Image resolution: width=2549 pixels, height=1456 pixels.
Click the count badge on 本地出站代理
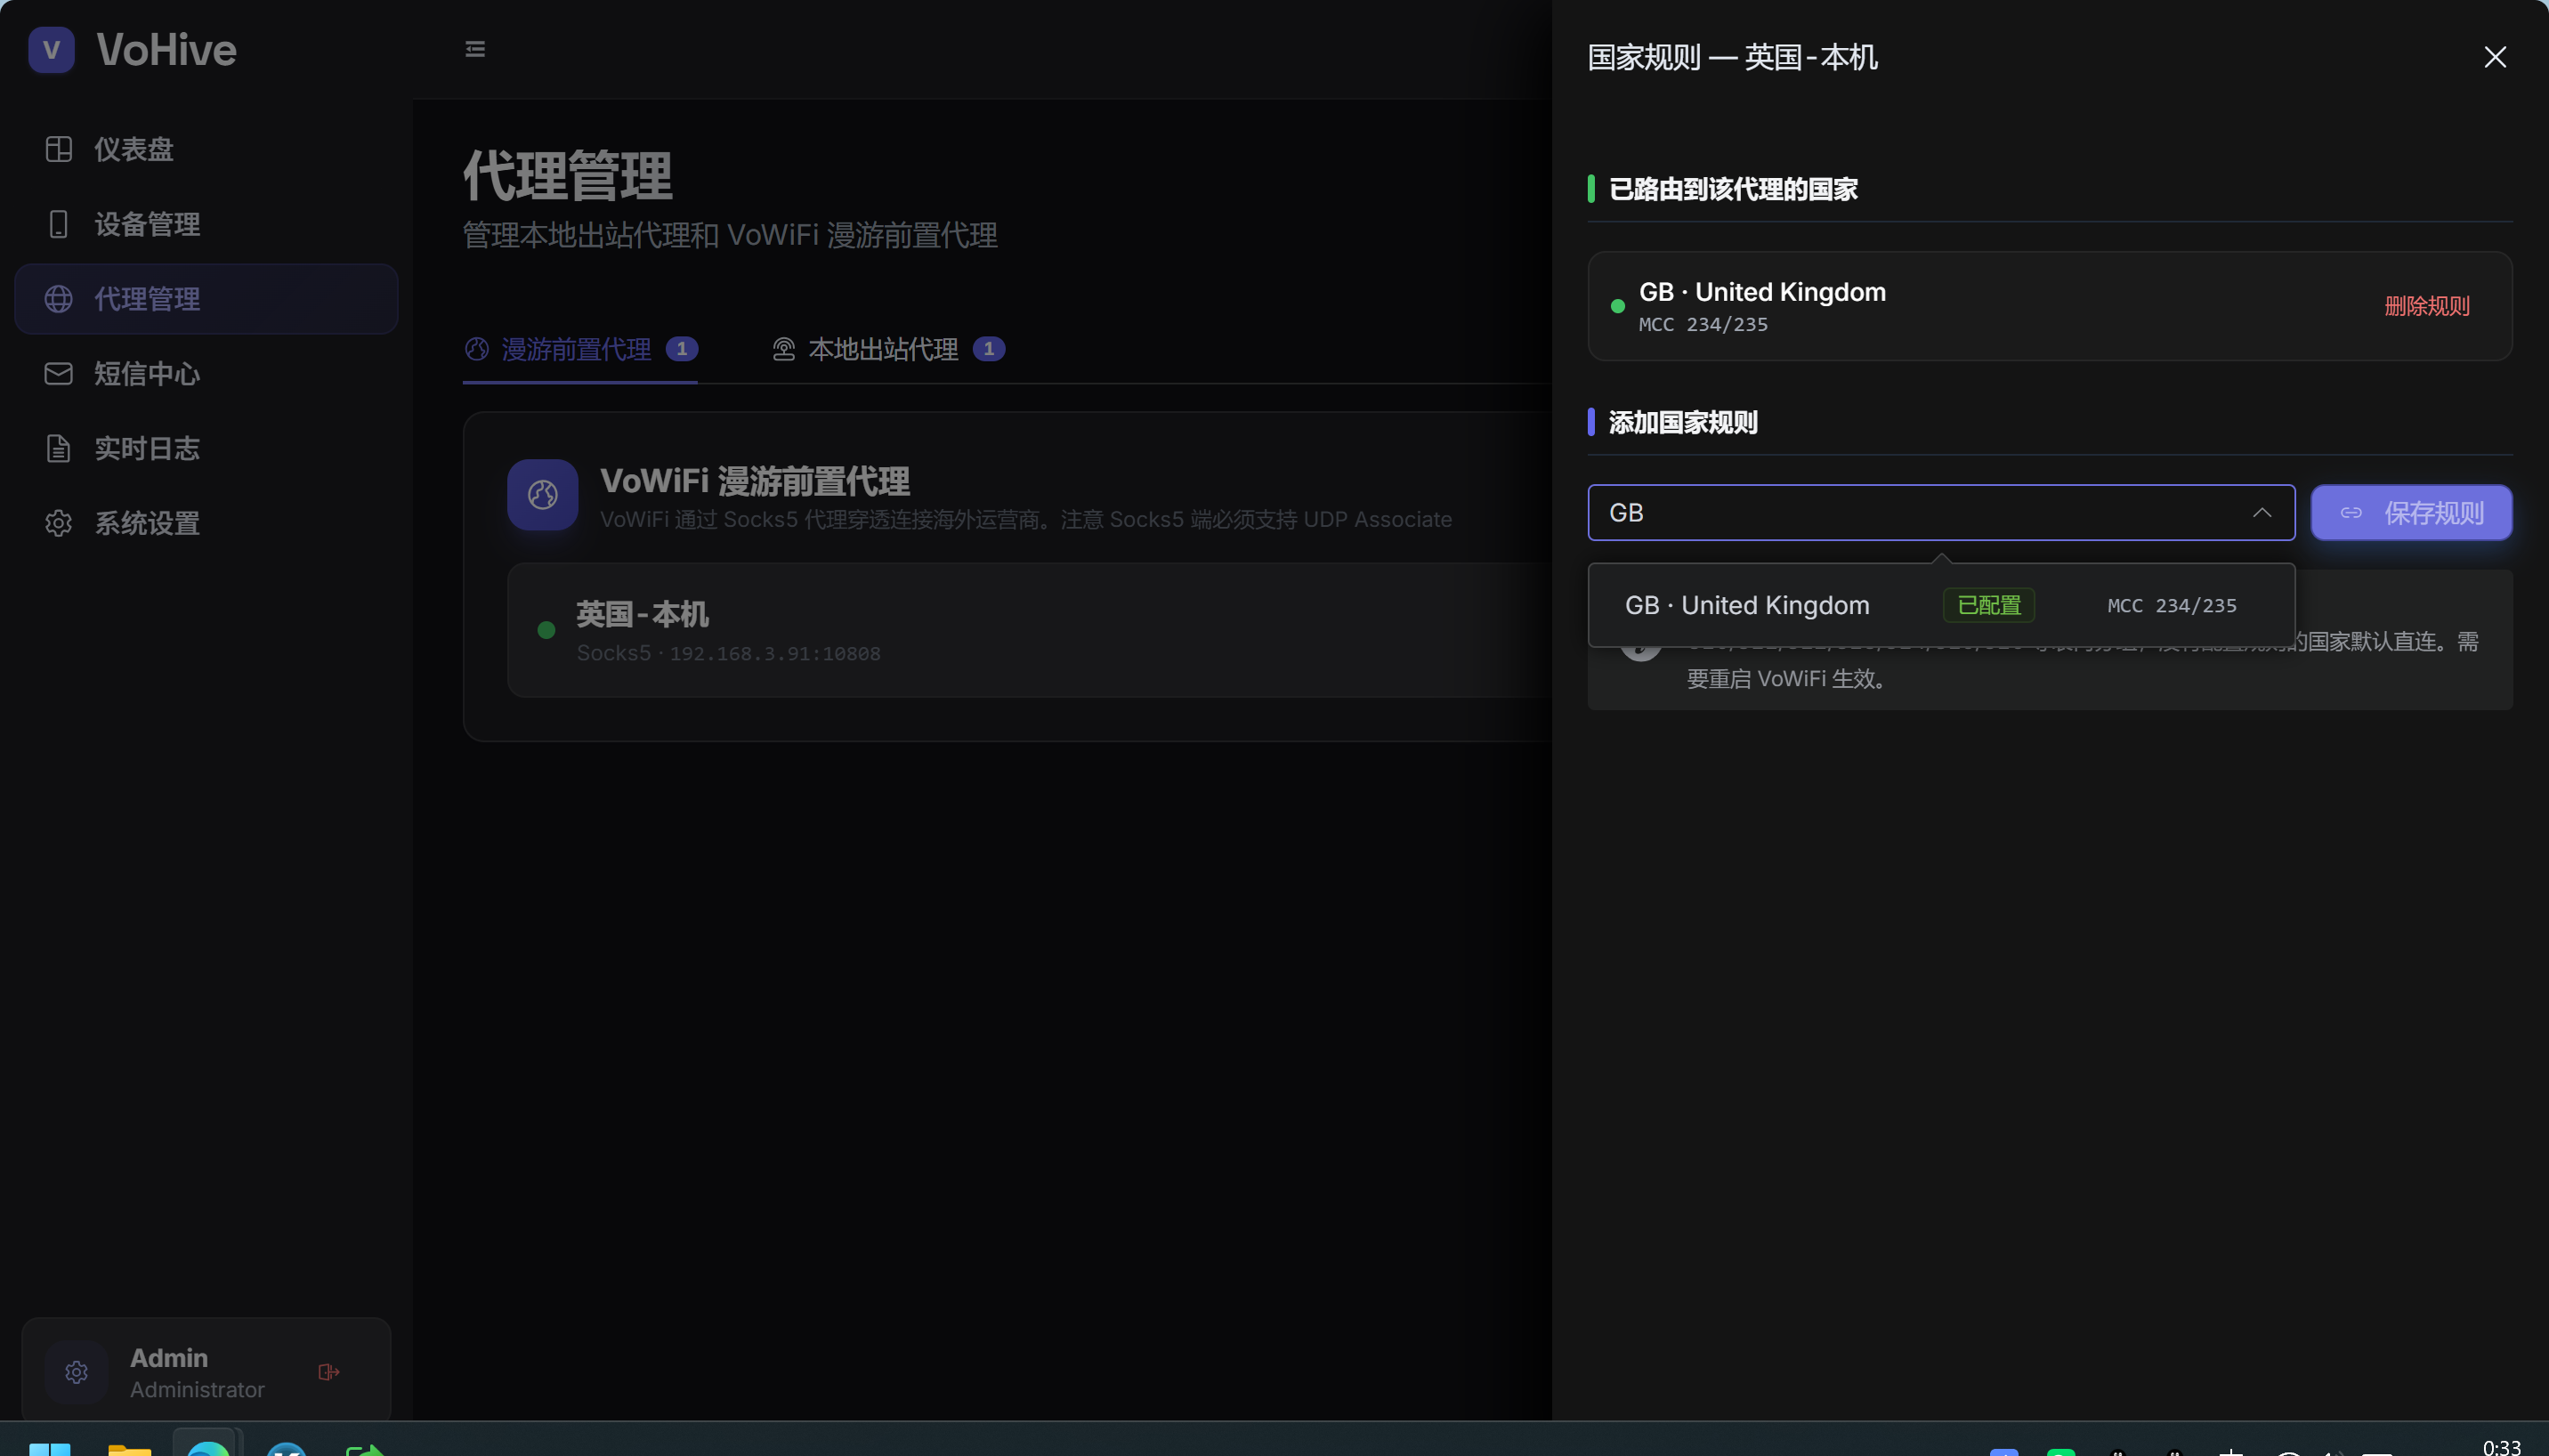(x=989, y=349)
